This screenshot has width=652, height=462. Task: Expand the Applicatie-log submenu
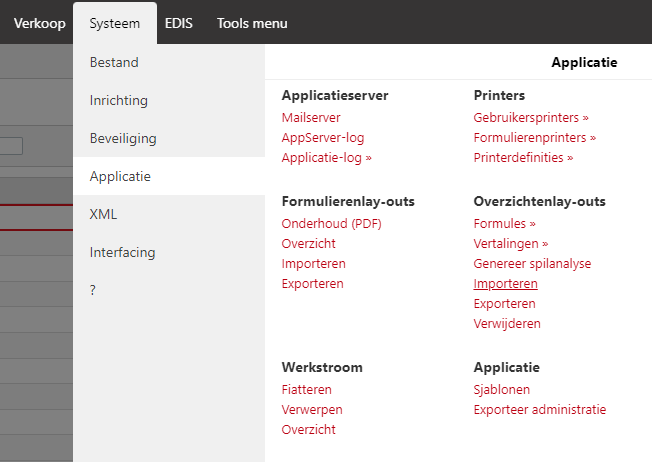[326, 158]
